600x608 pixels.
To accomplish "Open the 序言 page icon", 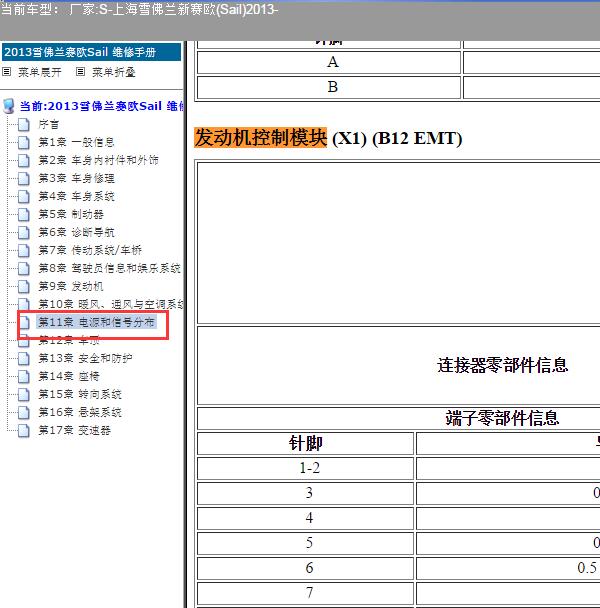I will (24, 125).
